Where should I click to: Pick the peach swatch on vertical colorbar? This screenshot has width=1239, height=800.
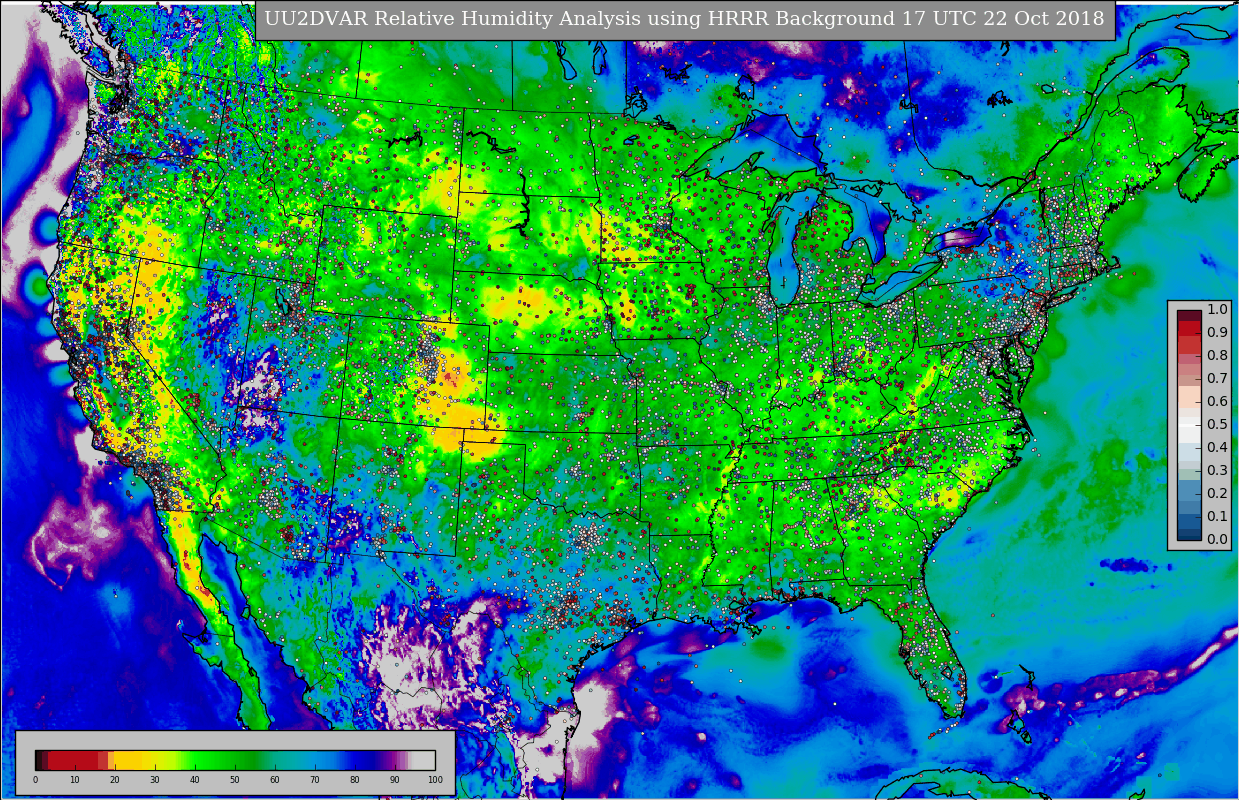(1189, 398)
